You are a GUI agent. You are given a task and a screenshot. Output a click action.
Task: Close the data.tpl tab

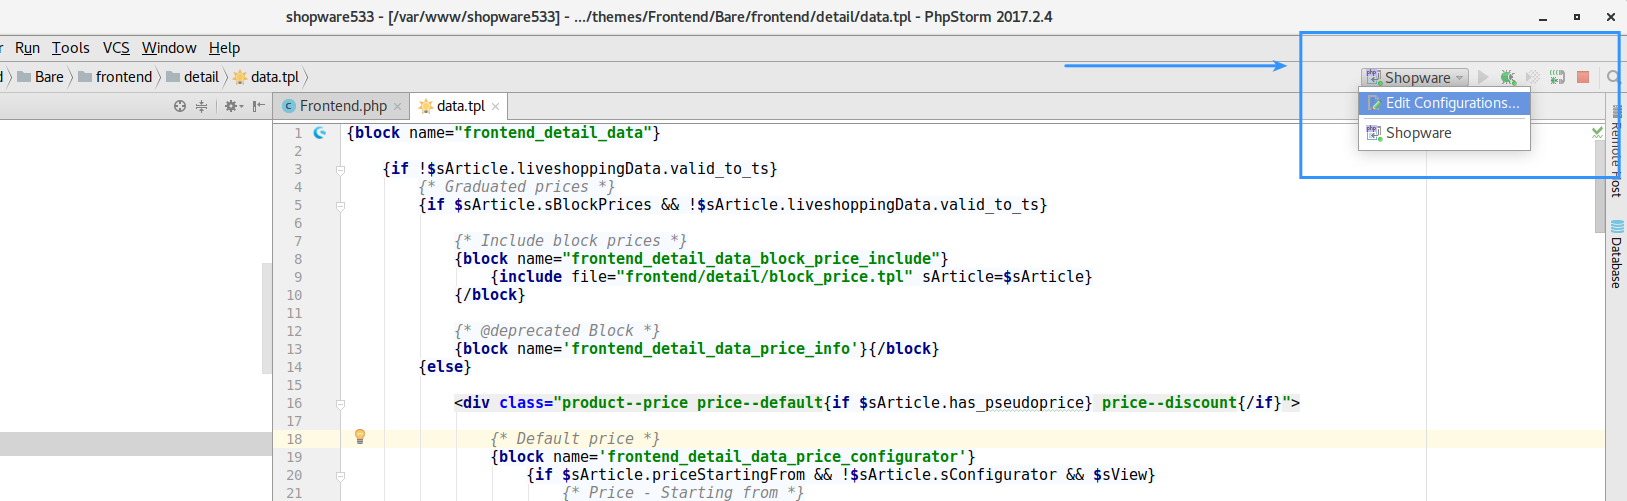pos(495,106)
